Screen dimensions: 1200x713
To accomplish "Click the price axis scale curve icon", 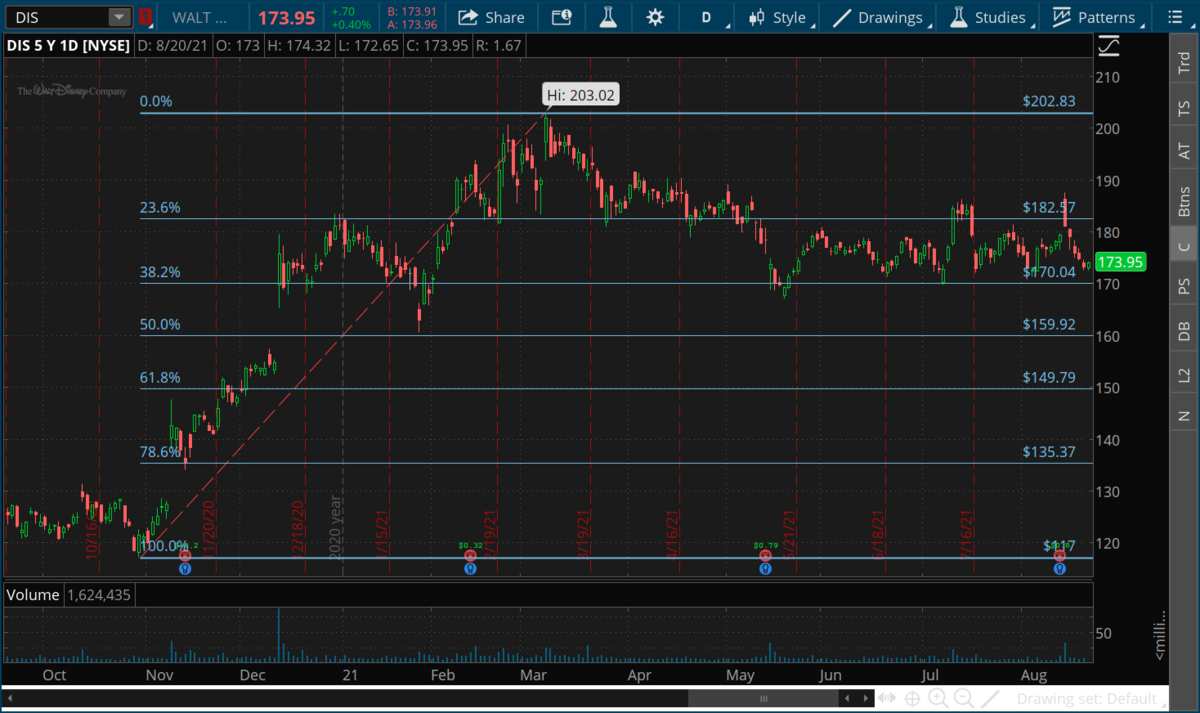I will tap(1109, 46).
